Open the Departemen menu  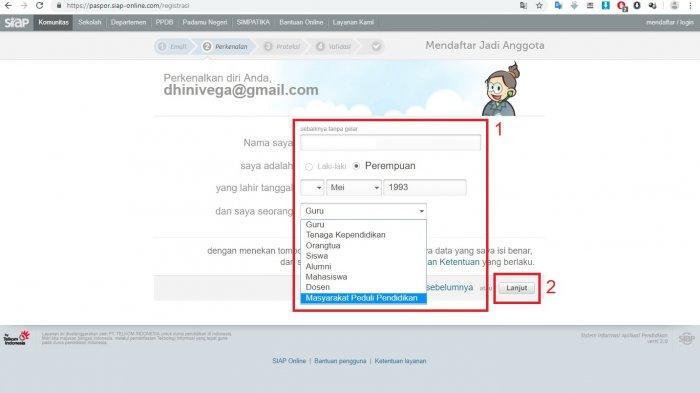128,22
